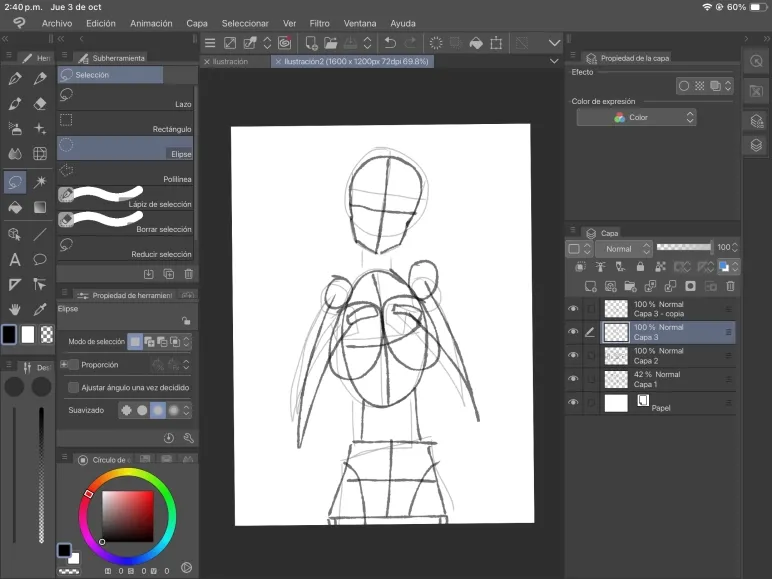The height and width of the screenshot is (579, 772).
Task: Delete sub tool trash icon
Action: (189, 274)
